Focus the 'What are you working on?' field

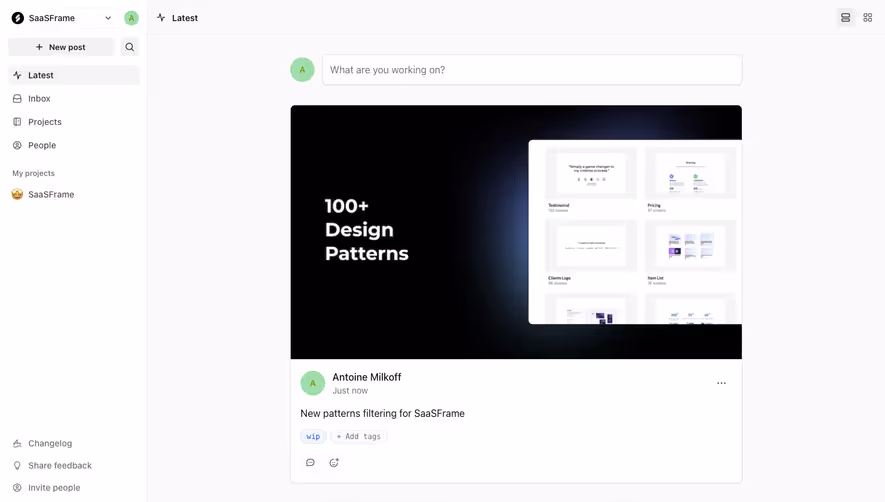tap(532, 70)
